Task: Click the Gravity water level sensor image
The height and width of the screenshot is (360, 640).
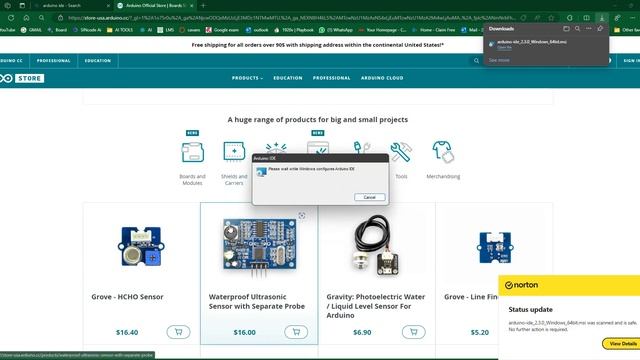Action: click(x=376, y=245)
